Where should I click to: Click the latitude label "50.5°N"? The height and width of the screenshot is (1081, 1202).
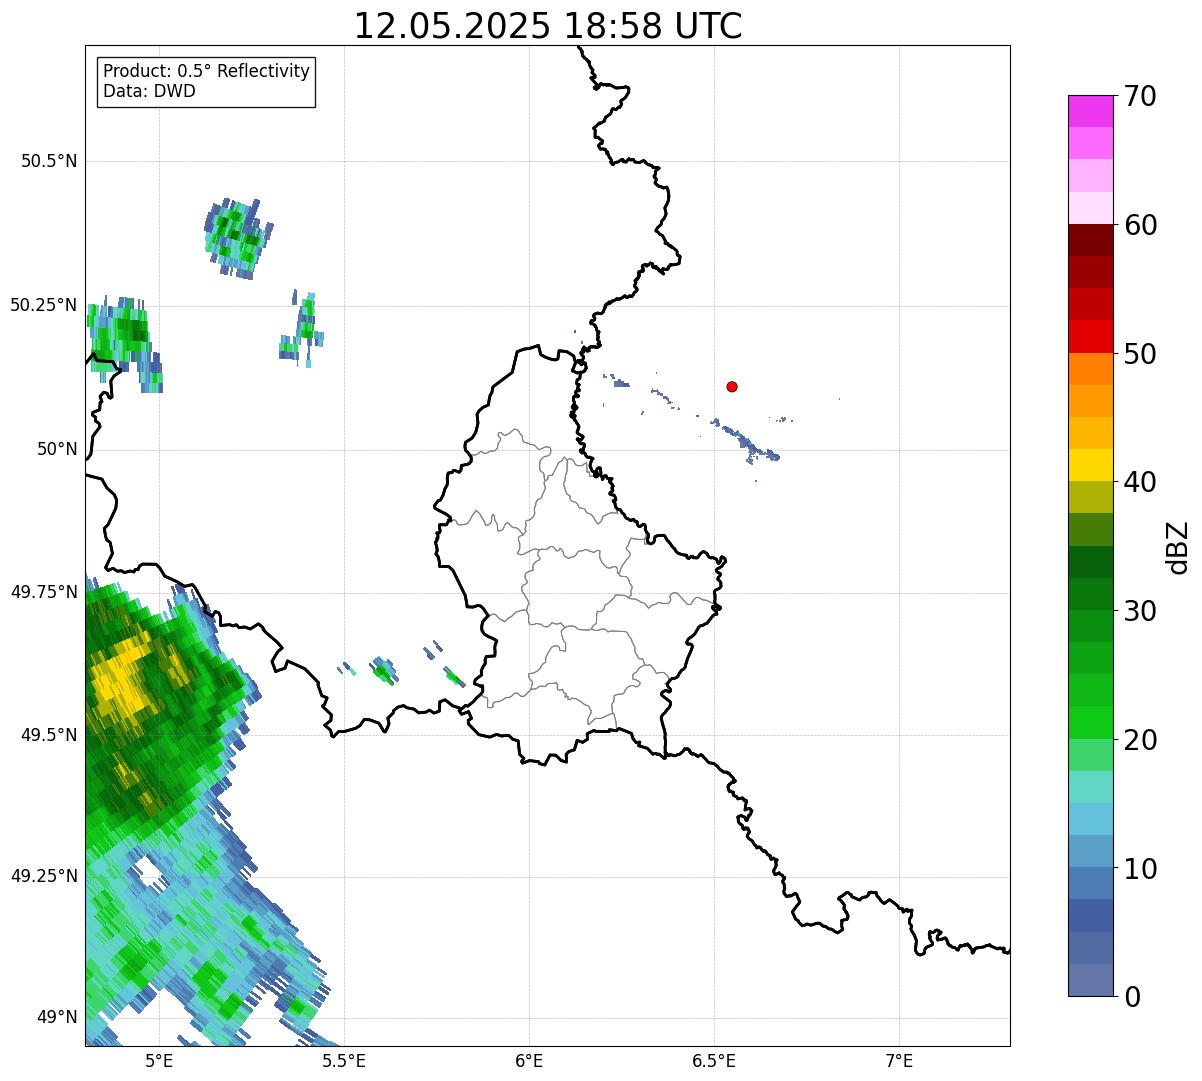[49, 161]
